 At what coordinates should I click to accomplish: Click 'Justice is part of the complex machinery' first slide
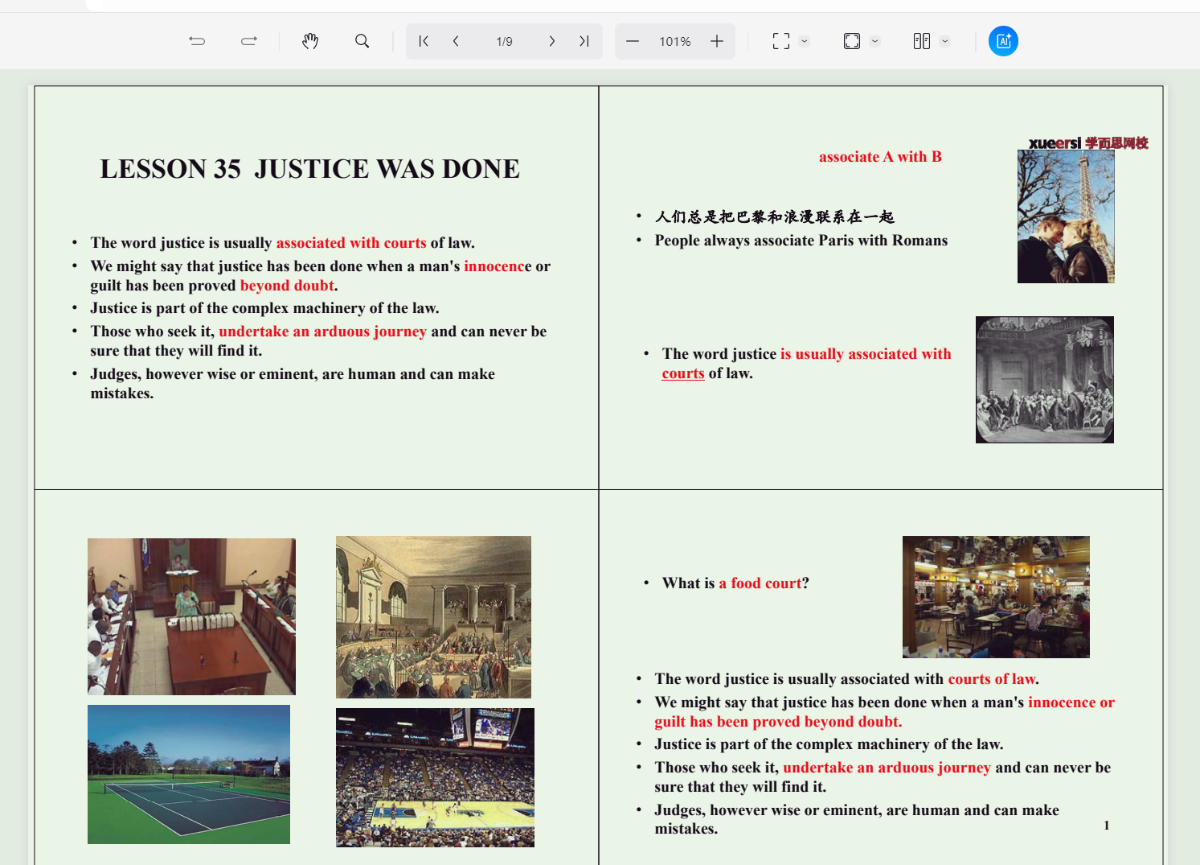click(264, 308)
